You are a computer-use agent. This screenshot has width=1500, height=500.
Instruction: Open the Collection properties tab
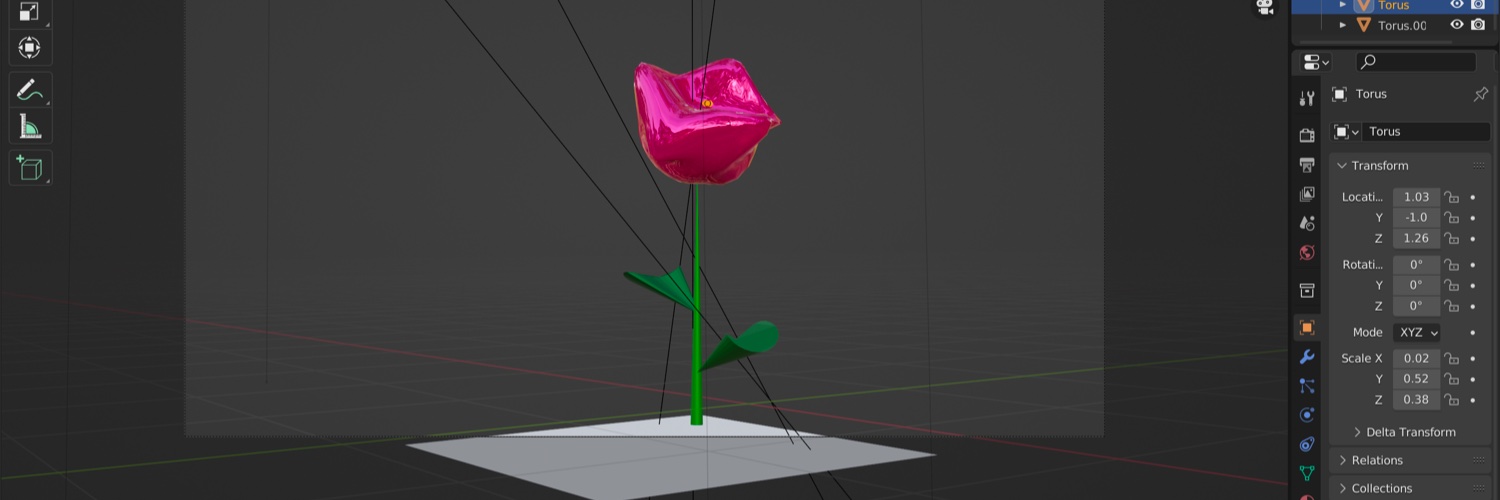pyautogui.click(x=1307, y=290)
